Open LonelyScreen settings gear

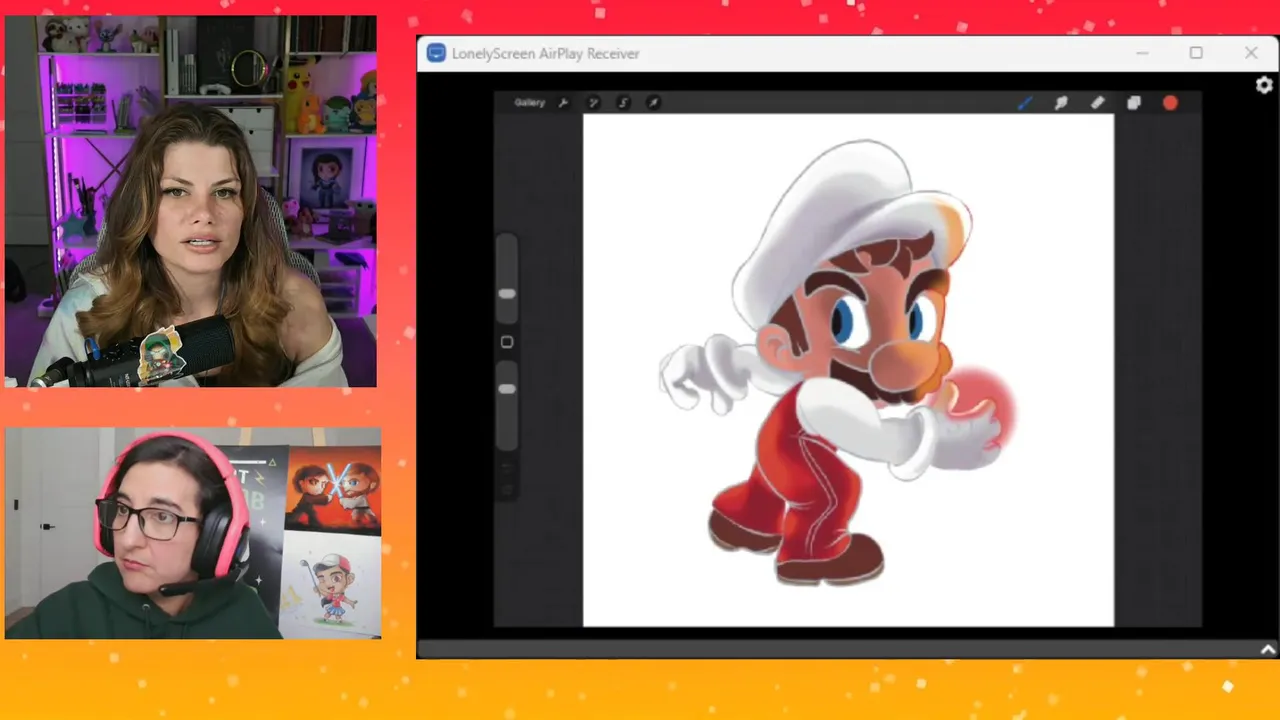click(x=1264, y=85)
